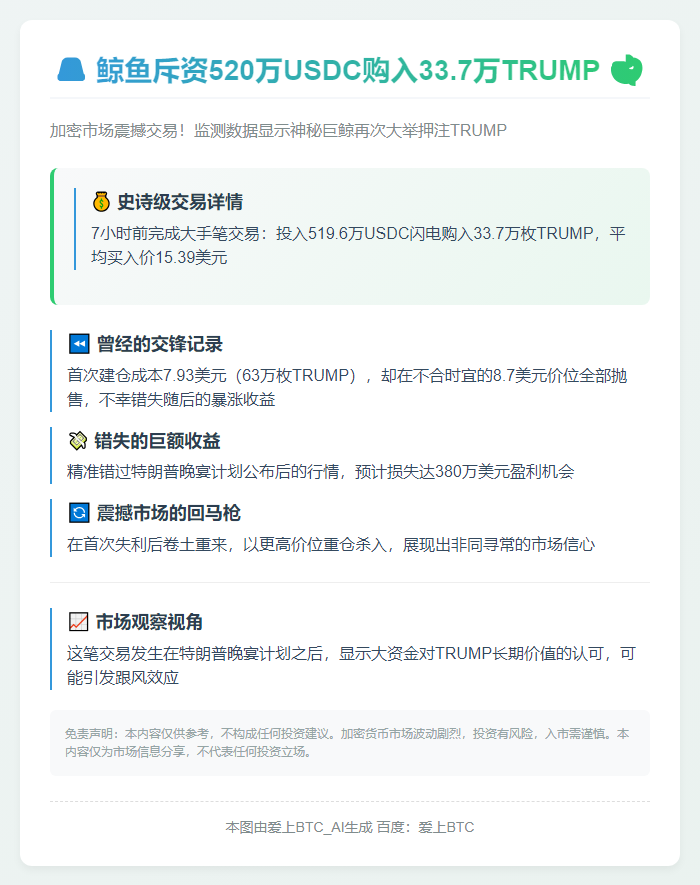The image size is (700, 885).
Task: Click the refresh icon beside 震撼市场的回马枪
Action: pos(79,512)
